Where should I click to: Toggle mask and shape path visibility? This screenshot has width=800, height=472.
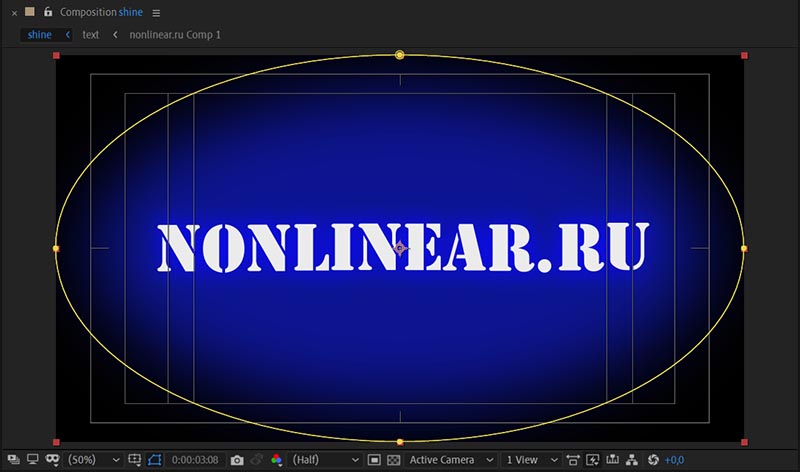[x=155, y=460]
